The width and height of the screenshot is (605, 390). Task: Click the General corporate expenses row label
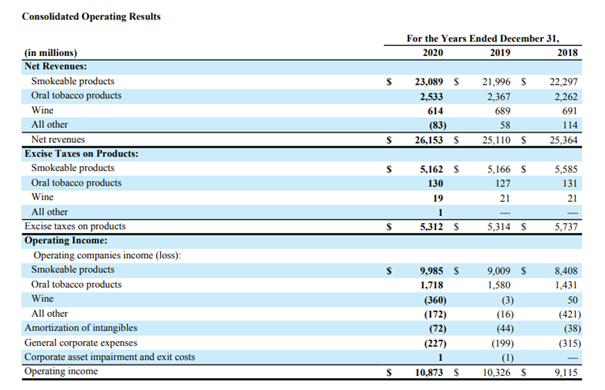(x=81, y=343)
